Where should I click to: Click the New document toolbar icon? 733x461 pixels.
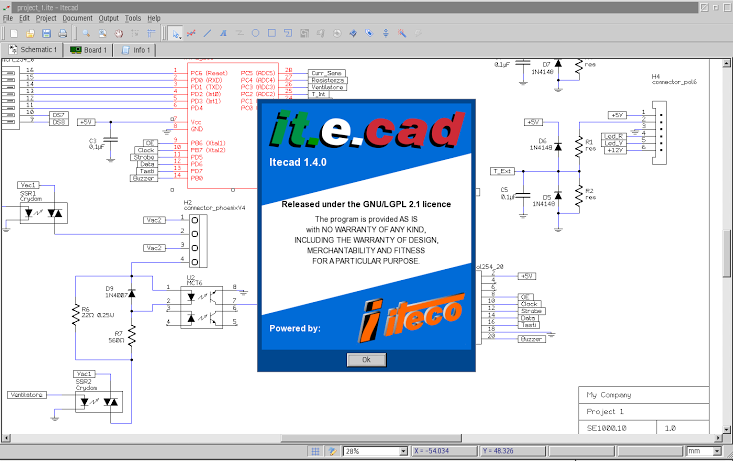(x=14, y=33)
